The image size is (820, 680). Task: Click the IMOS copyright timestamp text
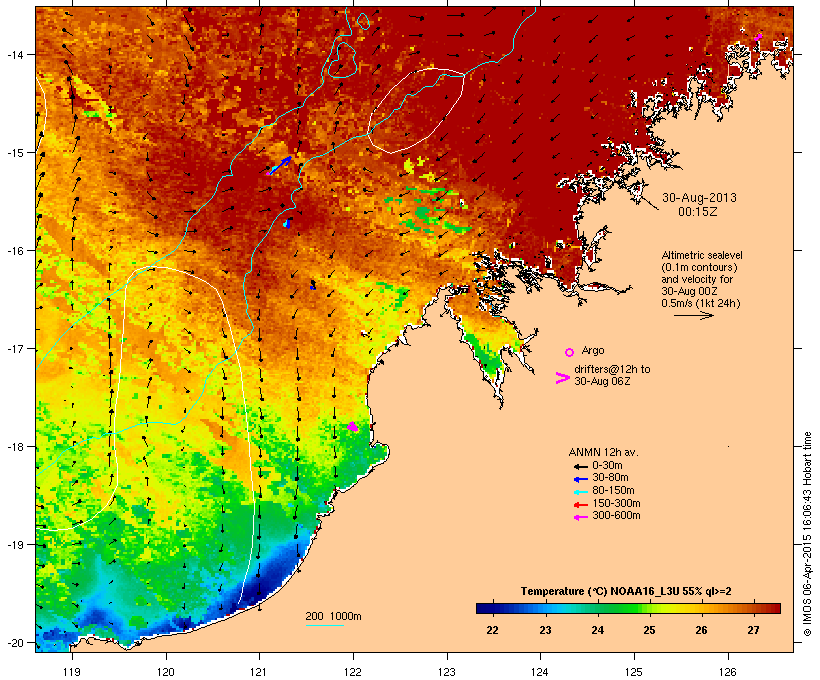coord(808,534)
